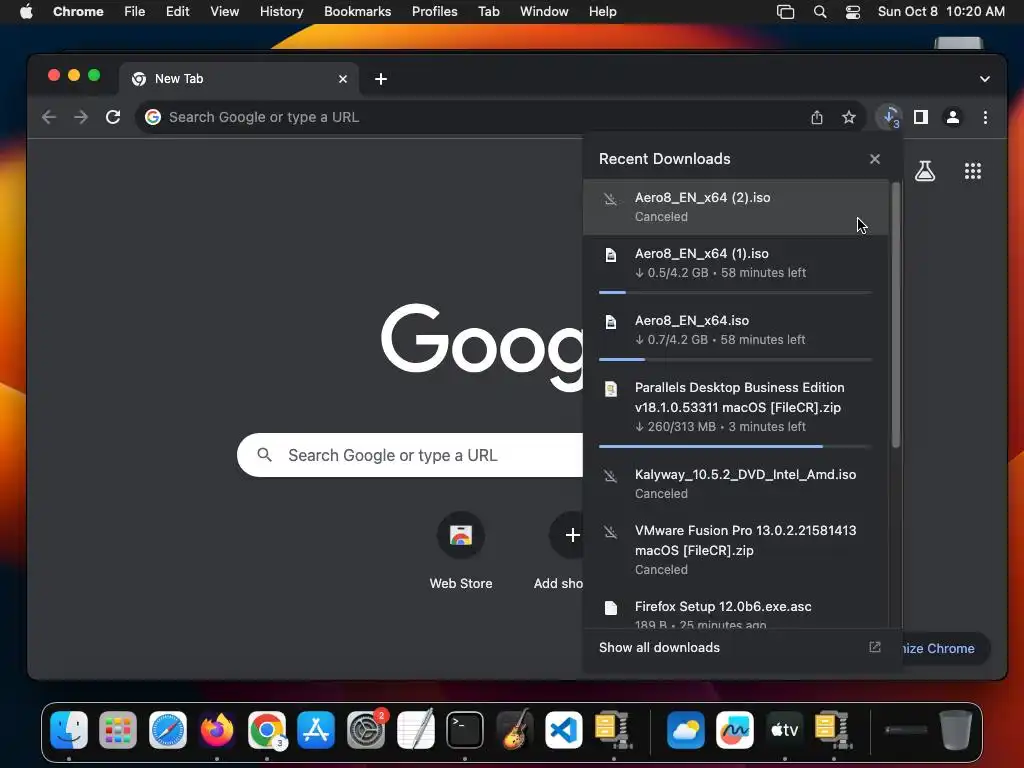
Task: Open Finder from the Dock
Action: pos(69,729)
